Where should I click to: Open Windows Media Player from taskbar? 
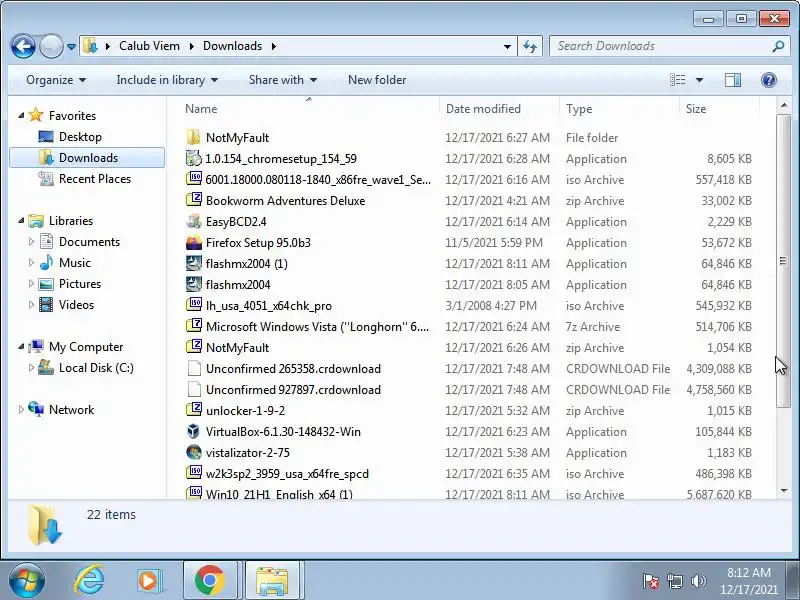[149, 581]
